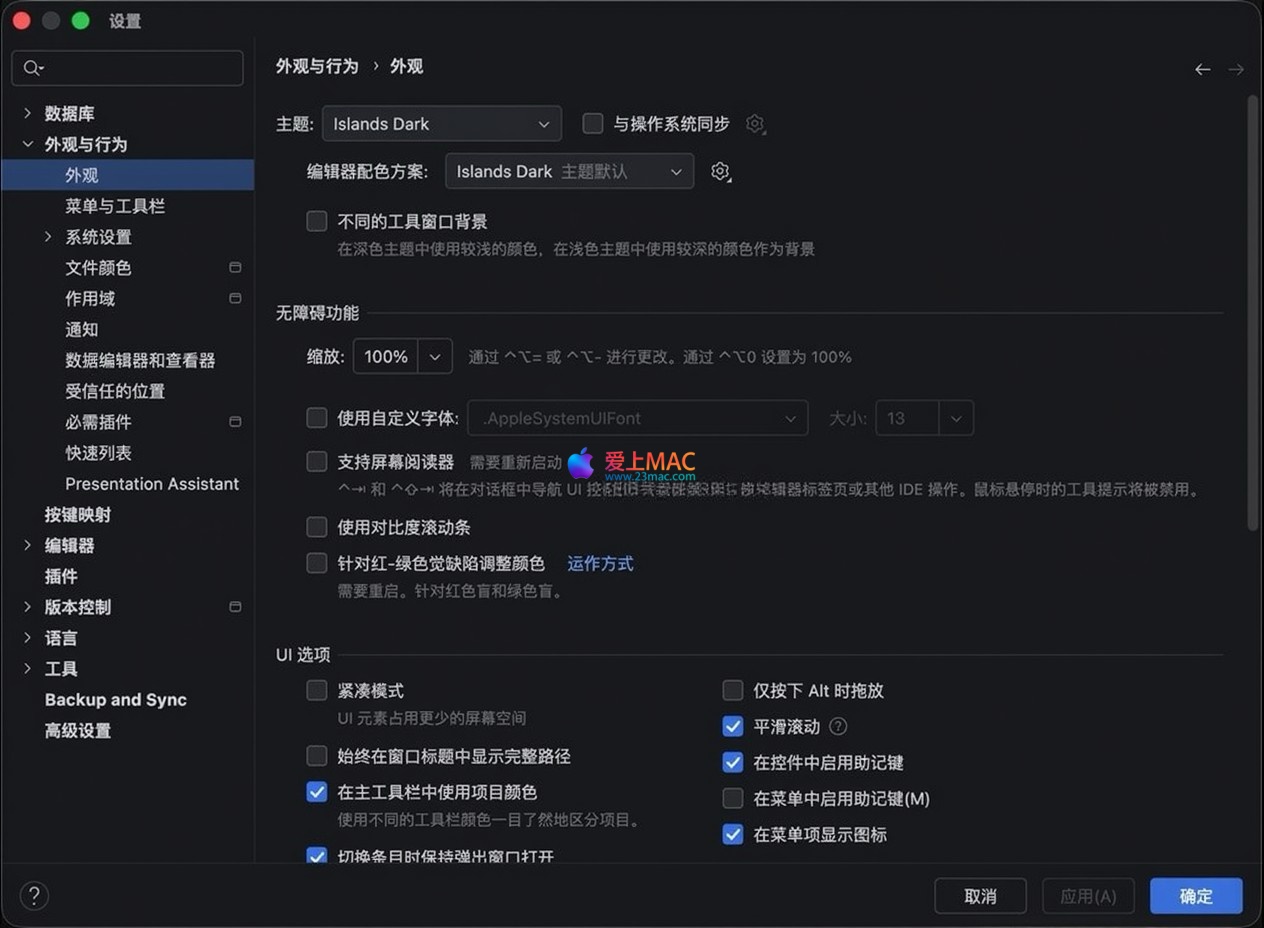1264x928 pixels.
Task: Click the gear icon beside theme sync checkbox
Action: click(755, 124)
